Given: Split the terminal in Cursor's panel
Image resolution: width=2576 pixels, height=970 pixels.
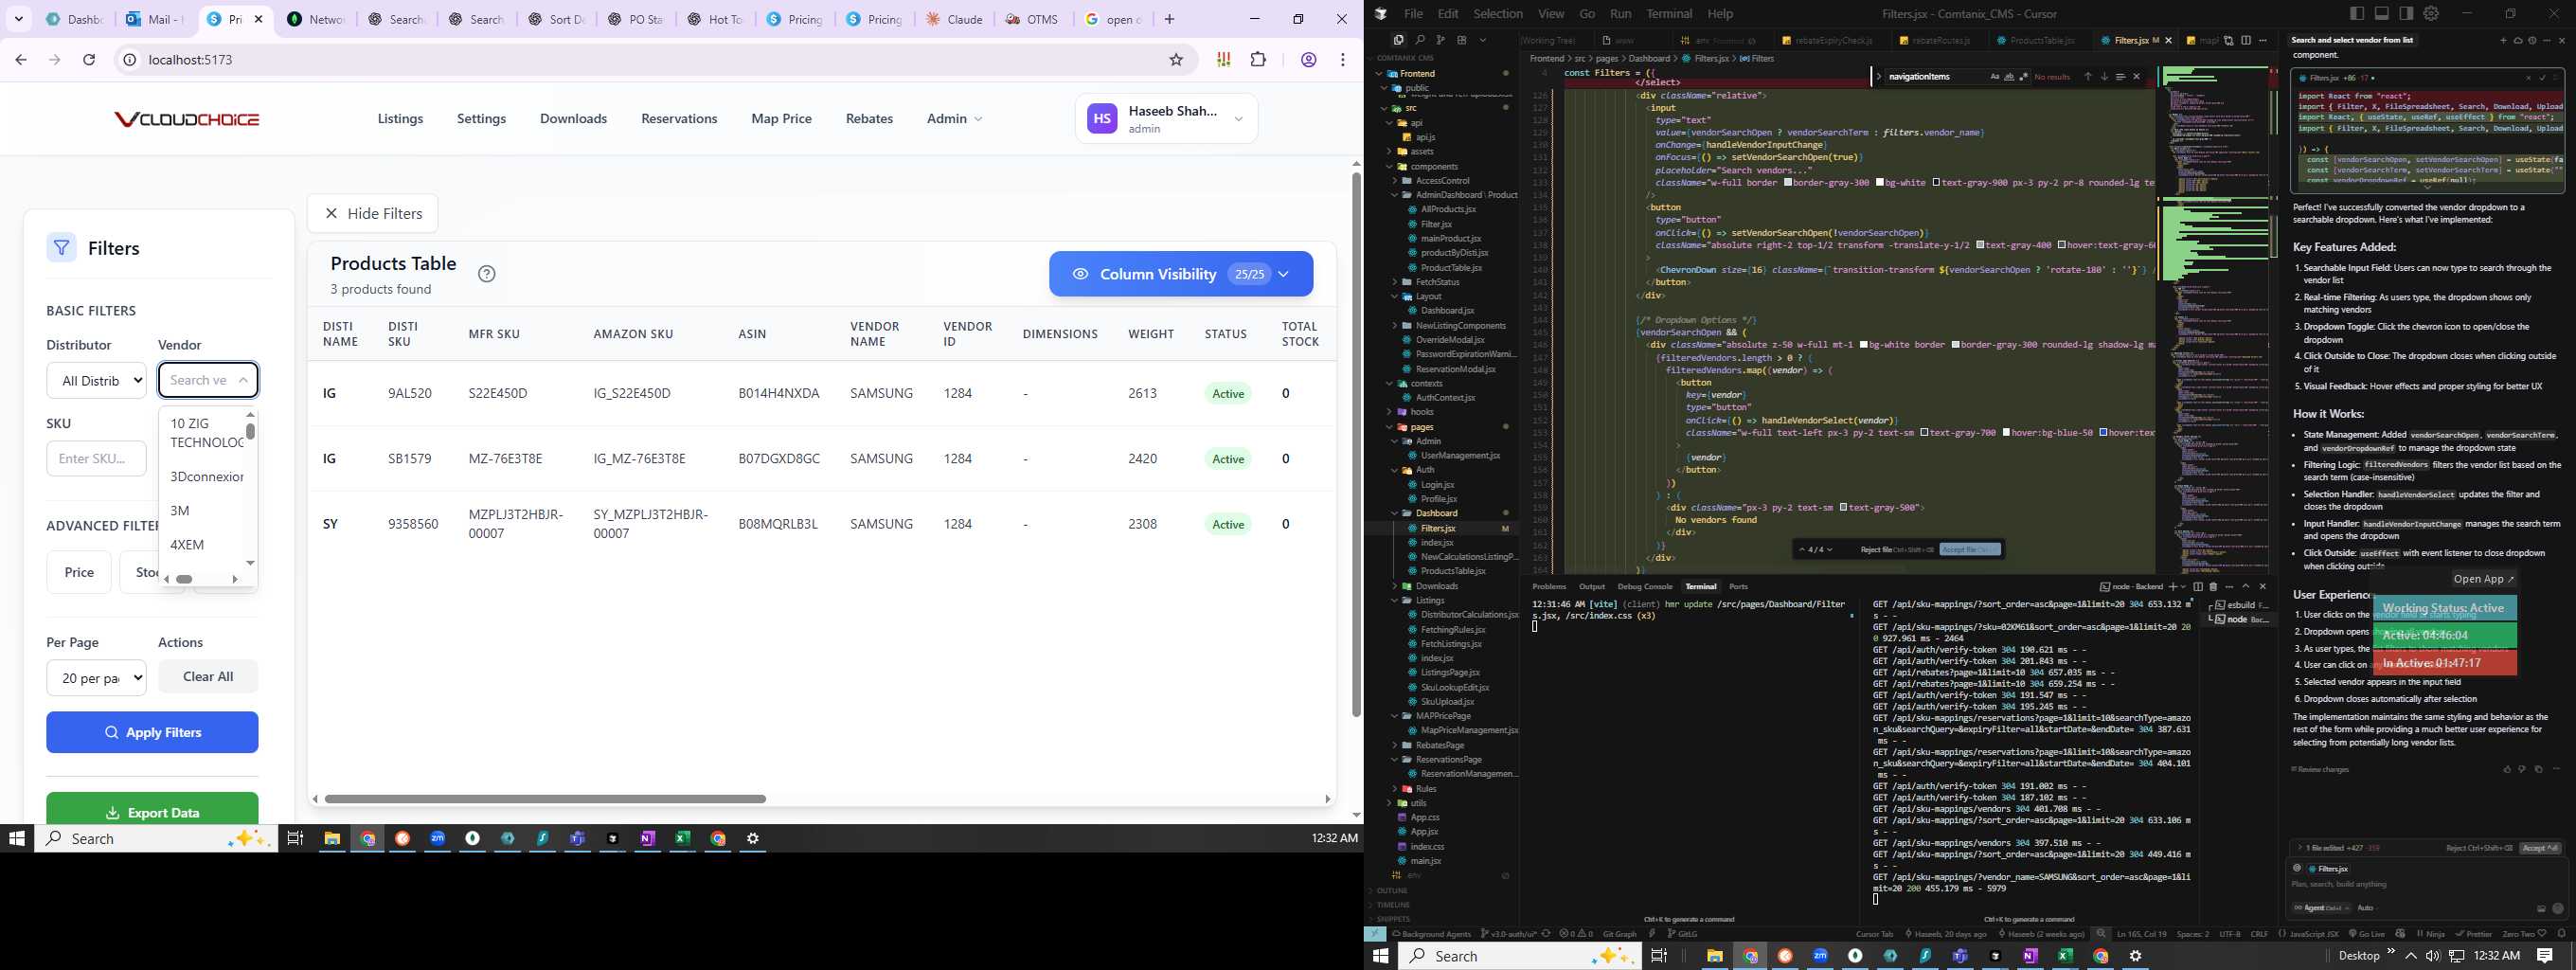Looking at the screenshot, I should click(x=2198, y=587).
